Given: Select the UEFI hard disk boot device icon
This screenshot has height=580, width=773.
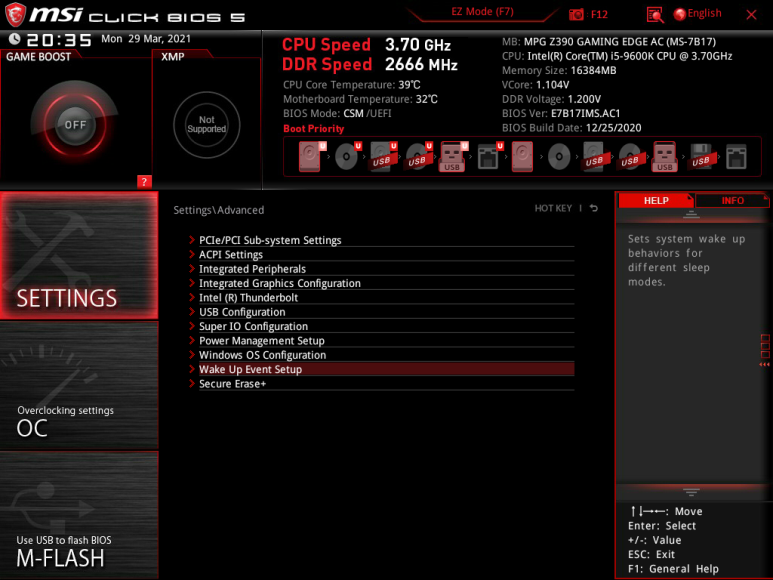Looking at the screenshot, I should 312,157.
